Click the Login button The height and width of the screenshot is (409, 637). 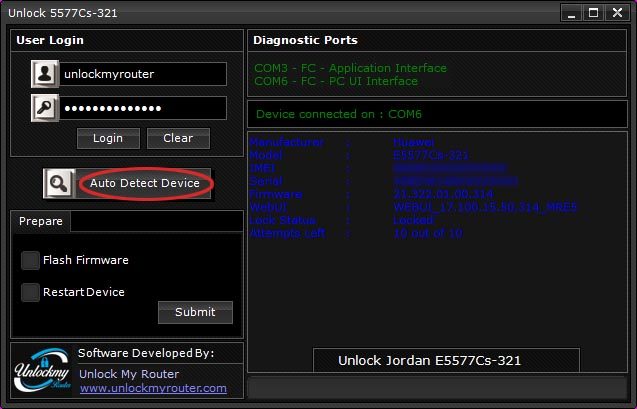click(x=108, y=138)
